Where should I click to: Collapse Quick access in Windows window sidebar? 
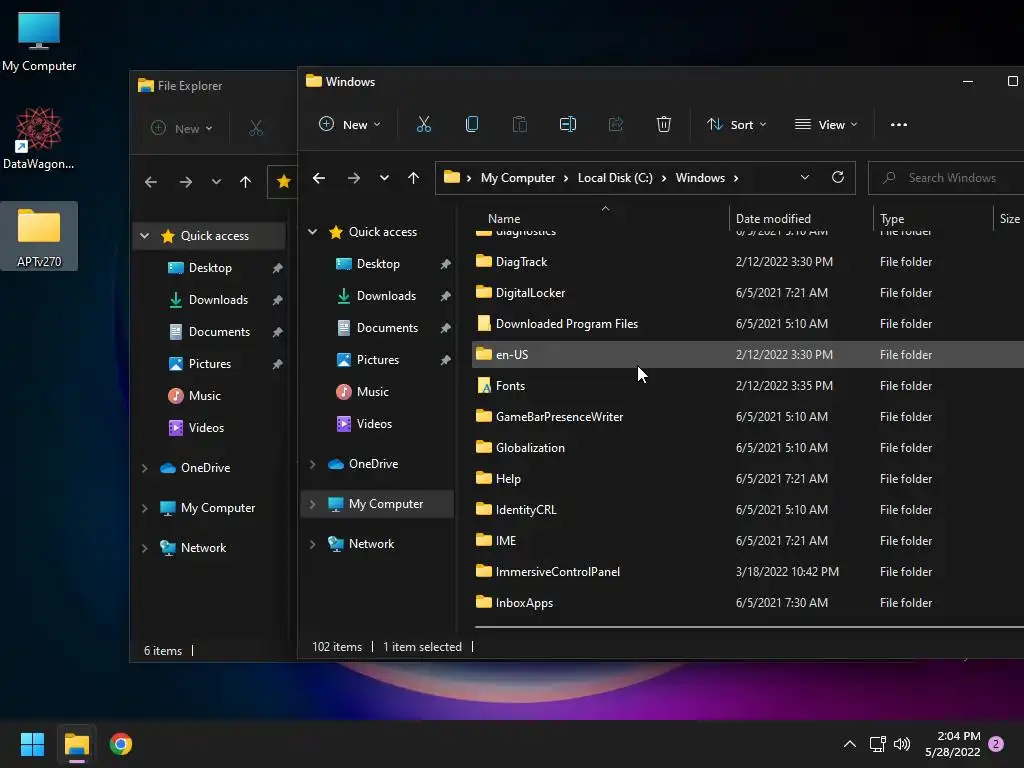point(313,232)
